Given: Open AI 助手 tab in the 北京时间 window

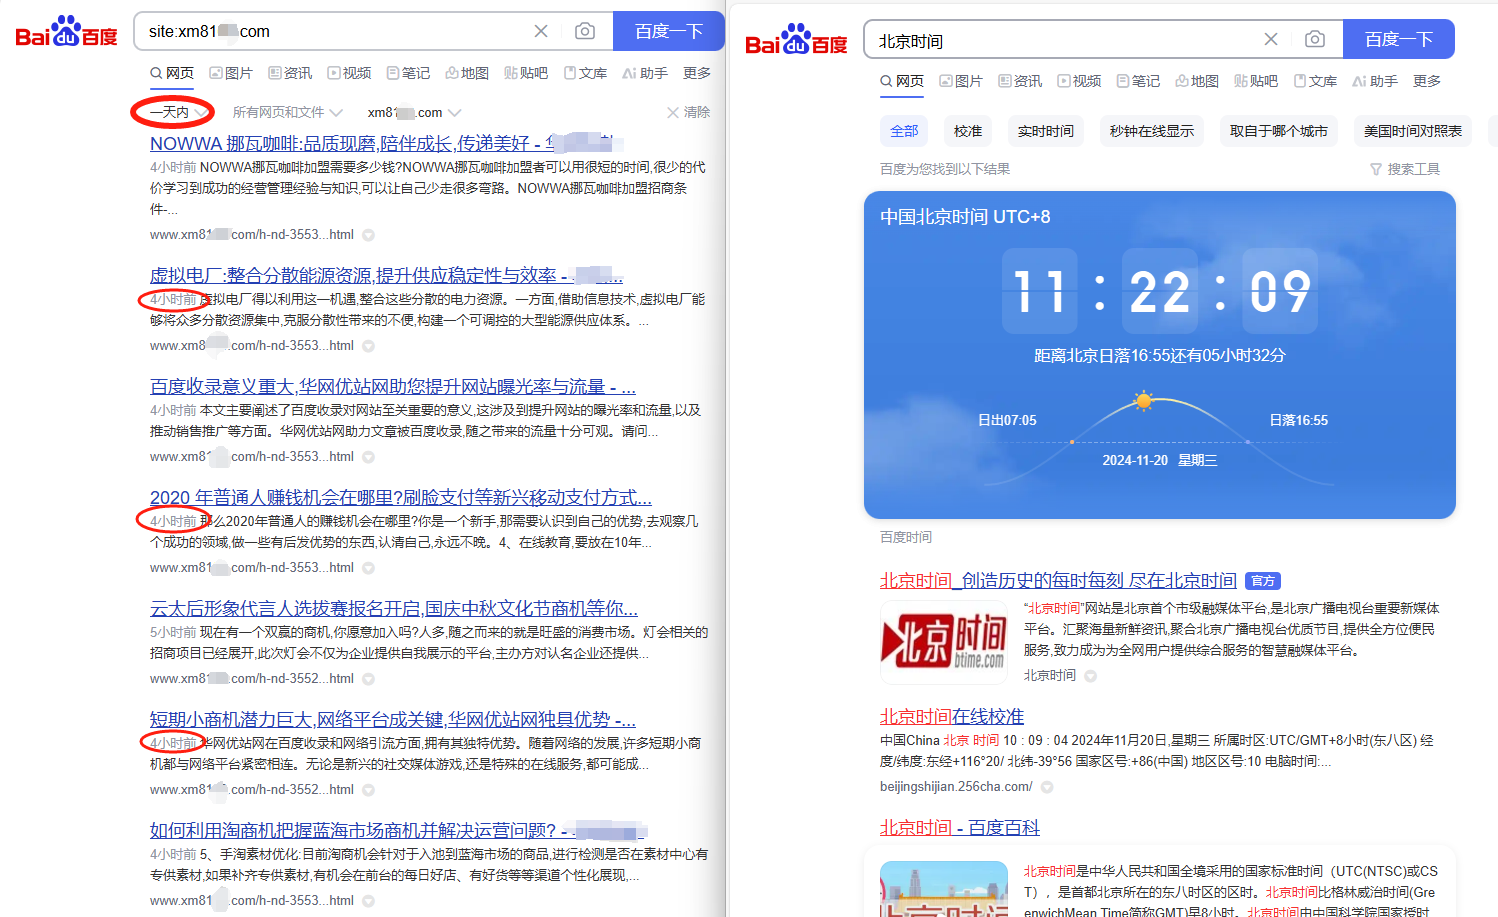Looking at the screenshot, I should pos(1375,81).
